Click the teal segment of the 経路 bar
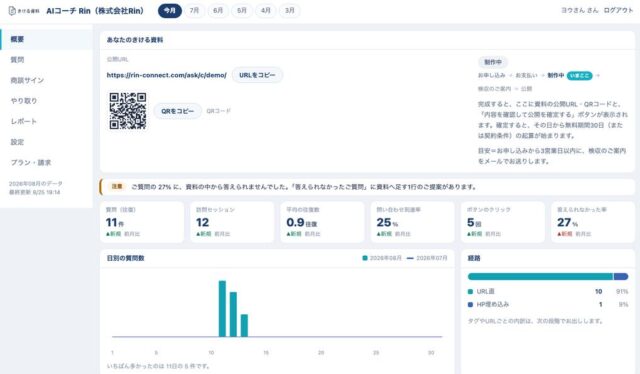The height and width of the screenshot is (374, 640). pyautogui.click(x=540, y=276)
